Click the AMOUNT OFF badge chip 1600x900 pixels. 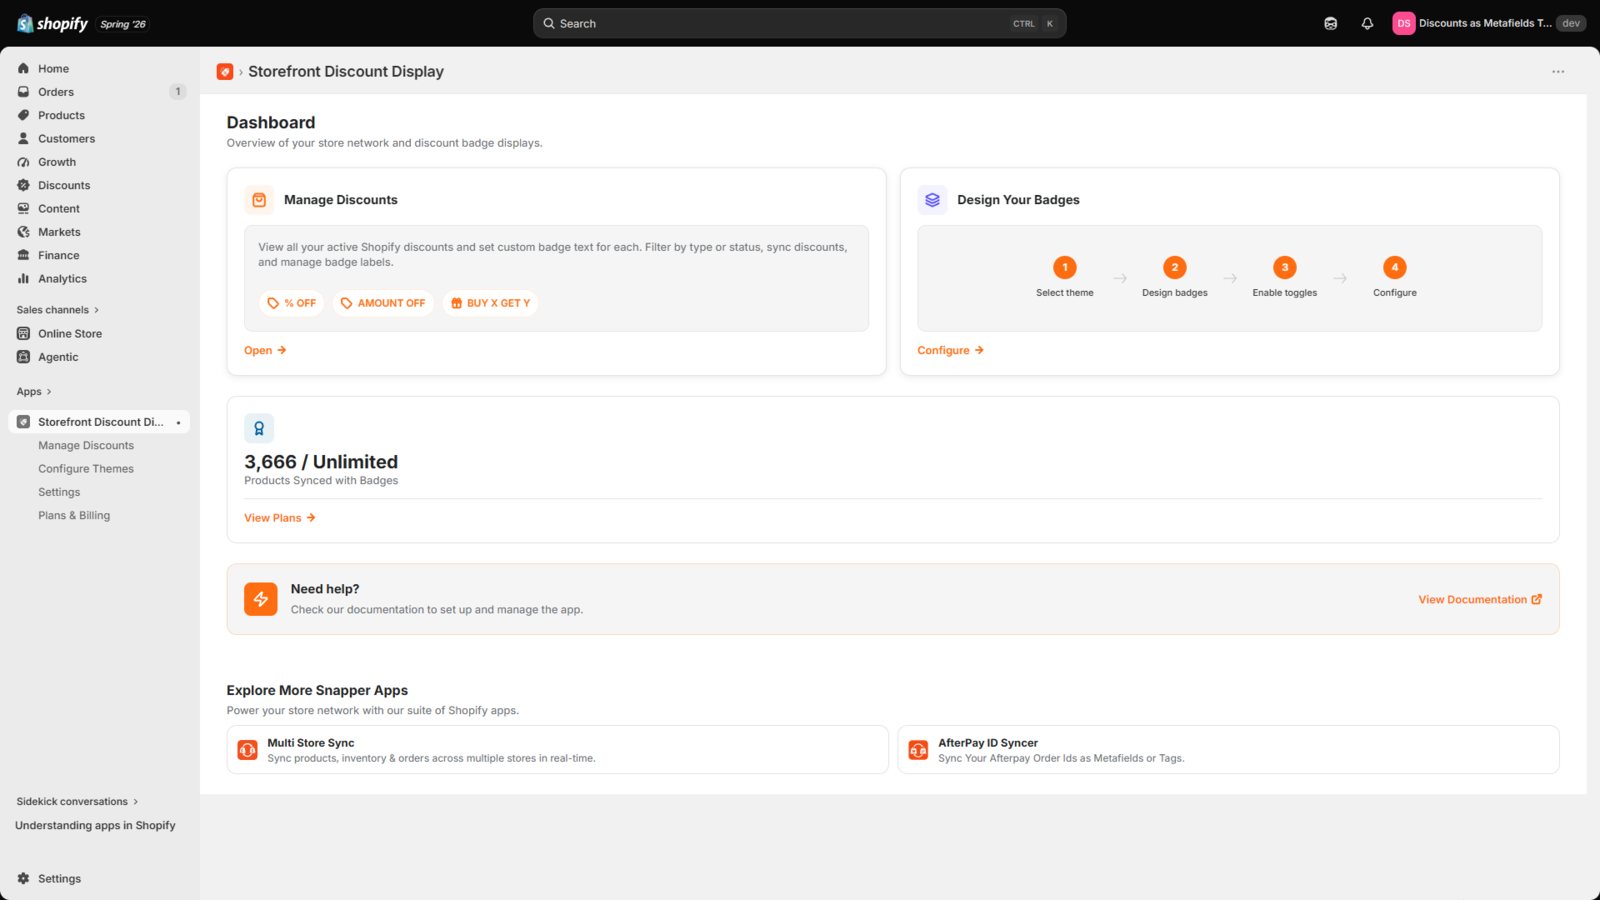(x=383, y=303)
